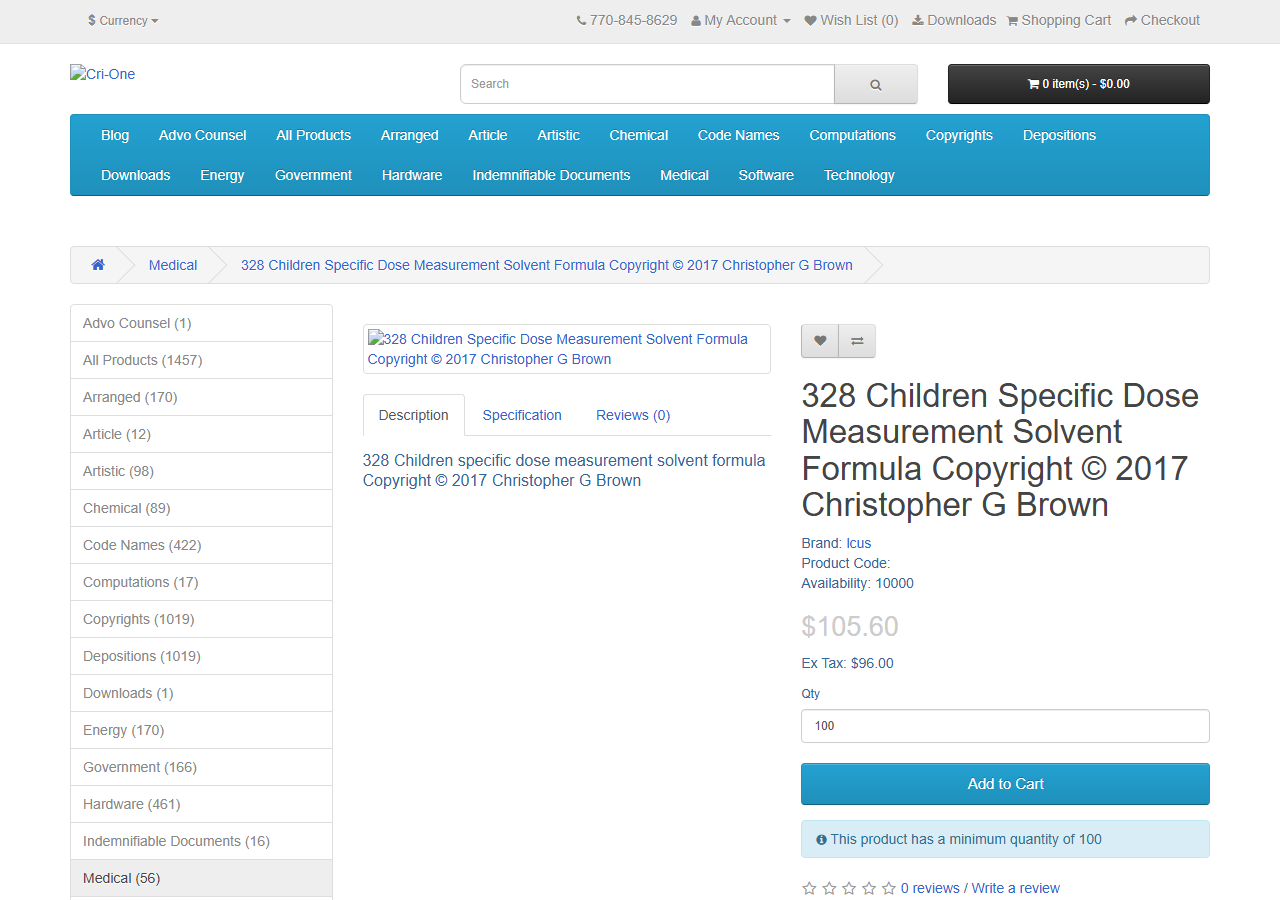Open Chemical in navigation bar

639,135
